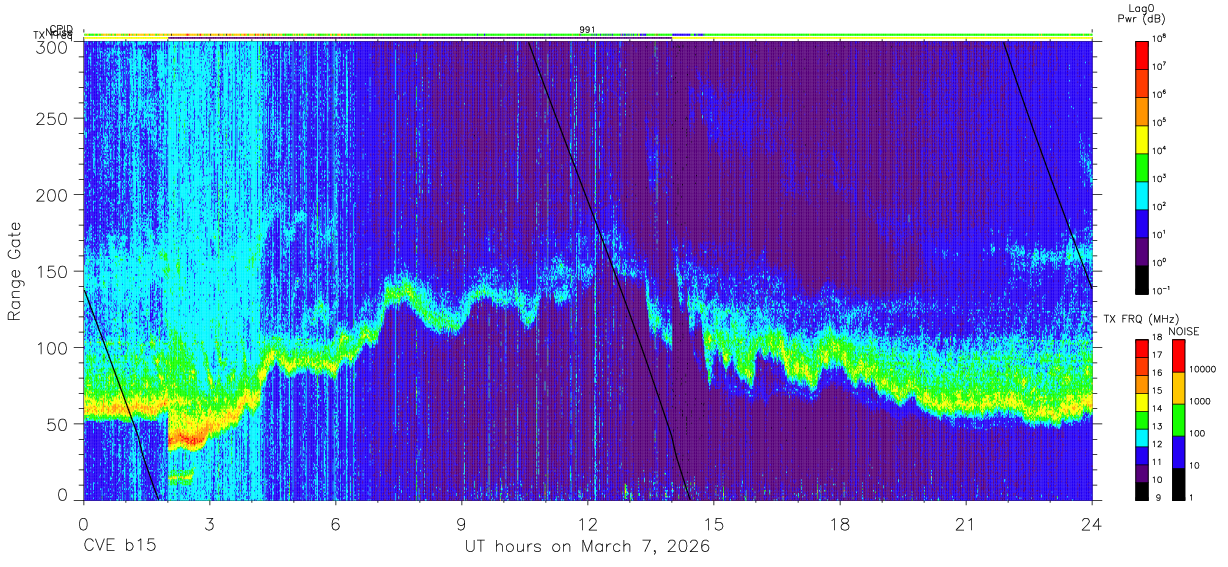
Task: Click the '3' UT hour tick label
Action: tap(210, 523)
